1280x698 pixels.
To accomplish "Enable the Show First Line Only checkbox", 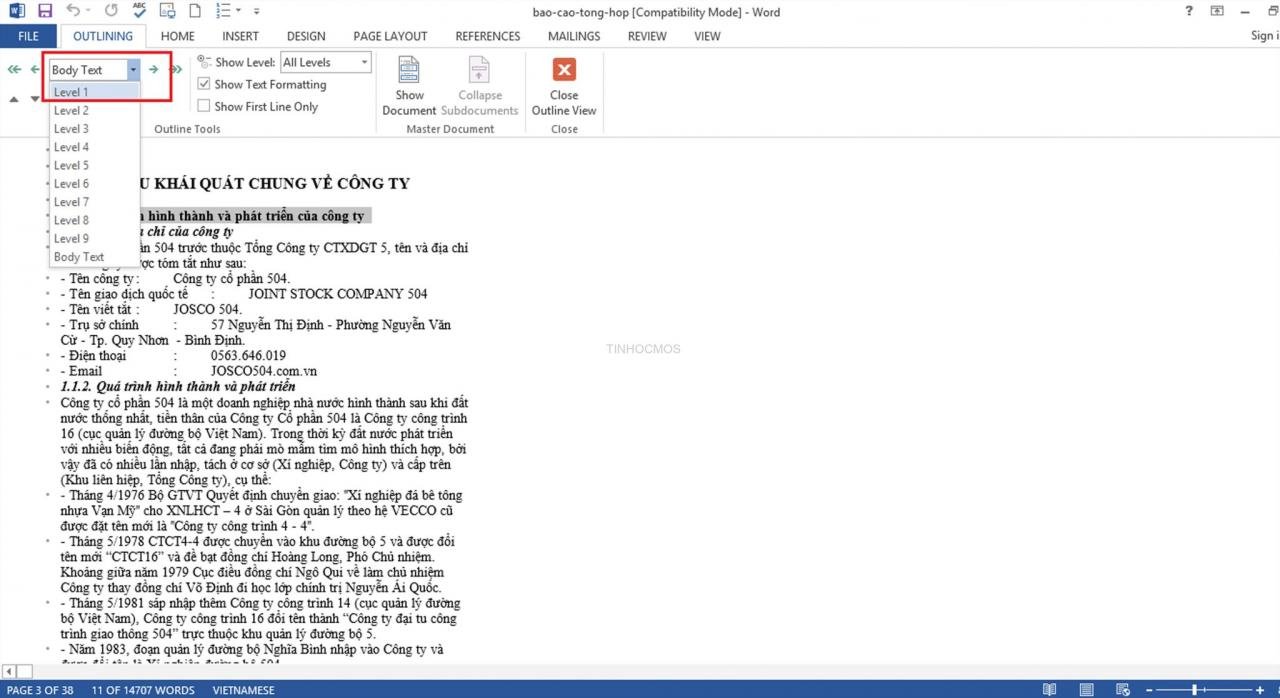I will [204, 106].
